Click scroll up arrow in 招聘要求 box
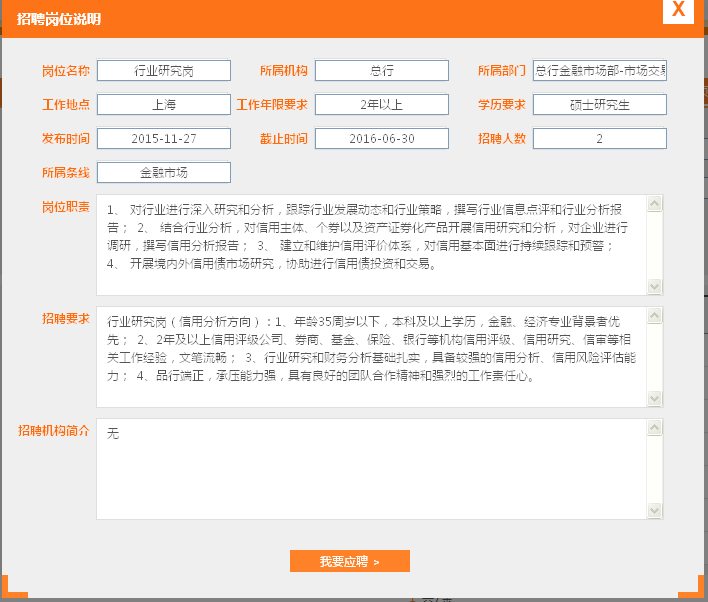This screenshot has width=708, height=602. point(655,316)
